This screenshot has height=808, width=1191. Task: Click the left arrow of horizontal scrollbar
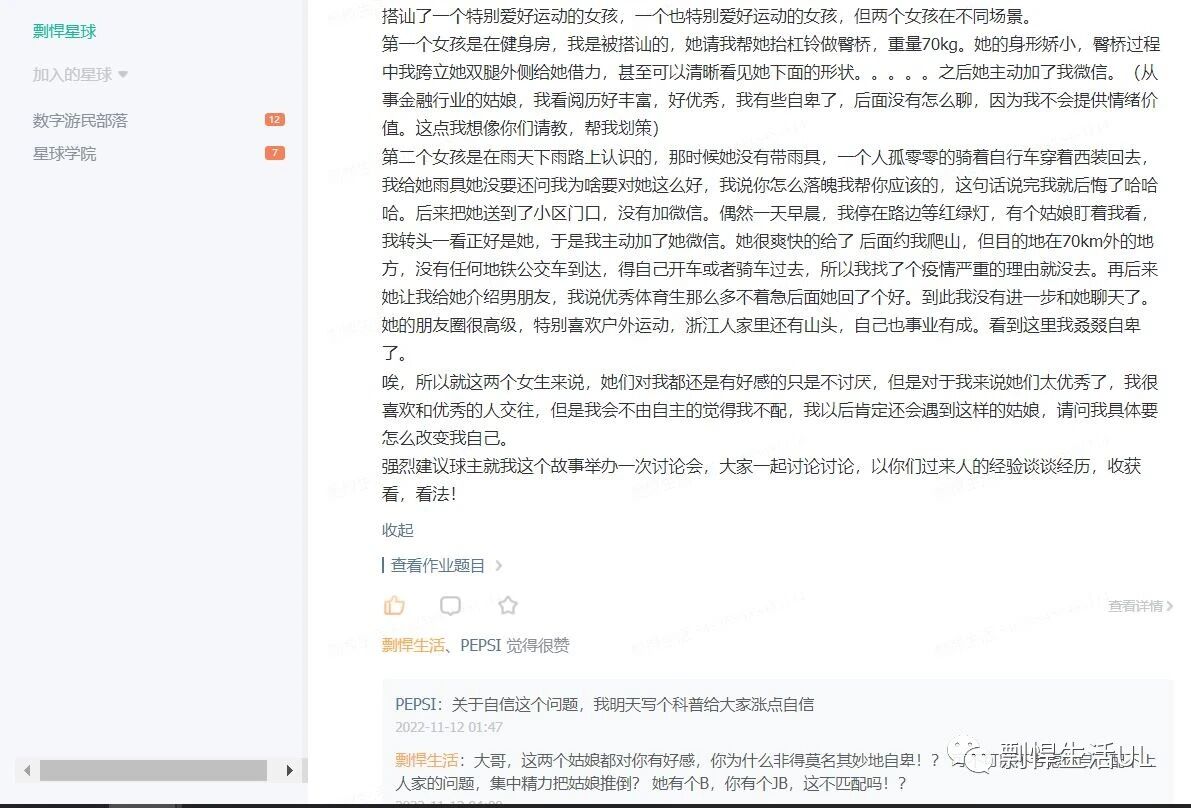click(27, 770)
